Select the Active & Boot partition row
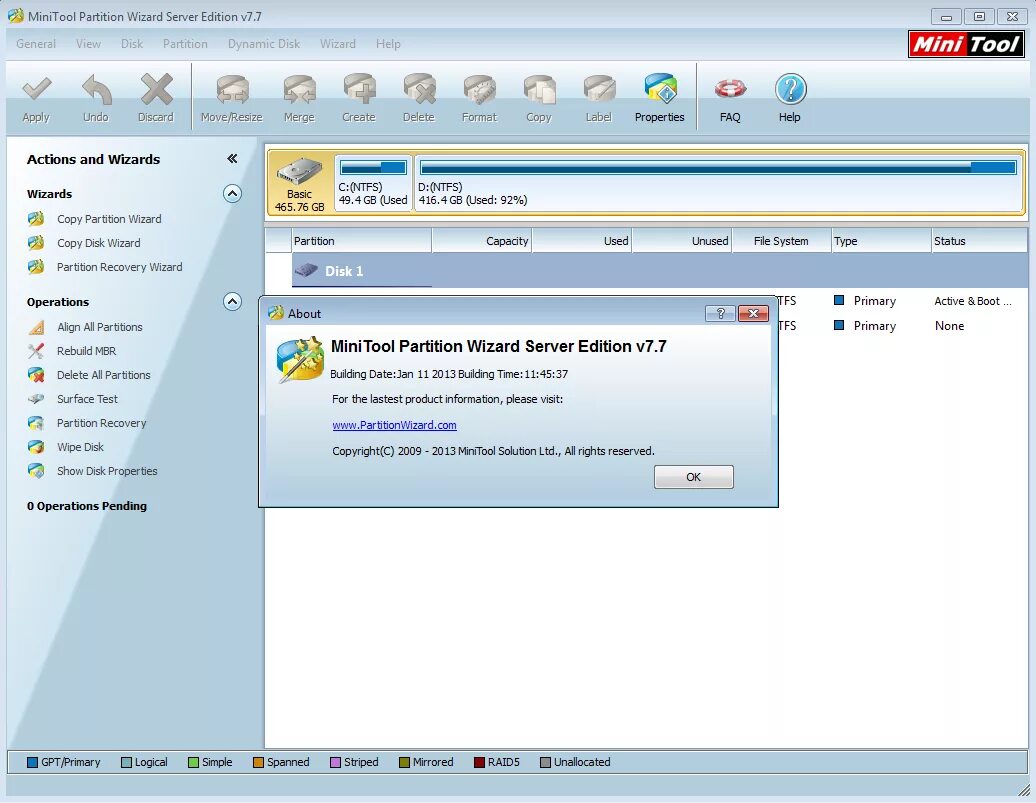This screenshot has width=1036, height=803. (x=903, y=301)
